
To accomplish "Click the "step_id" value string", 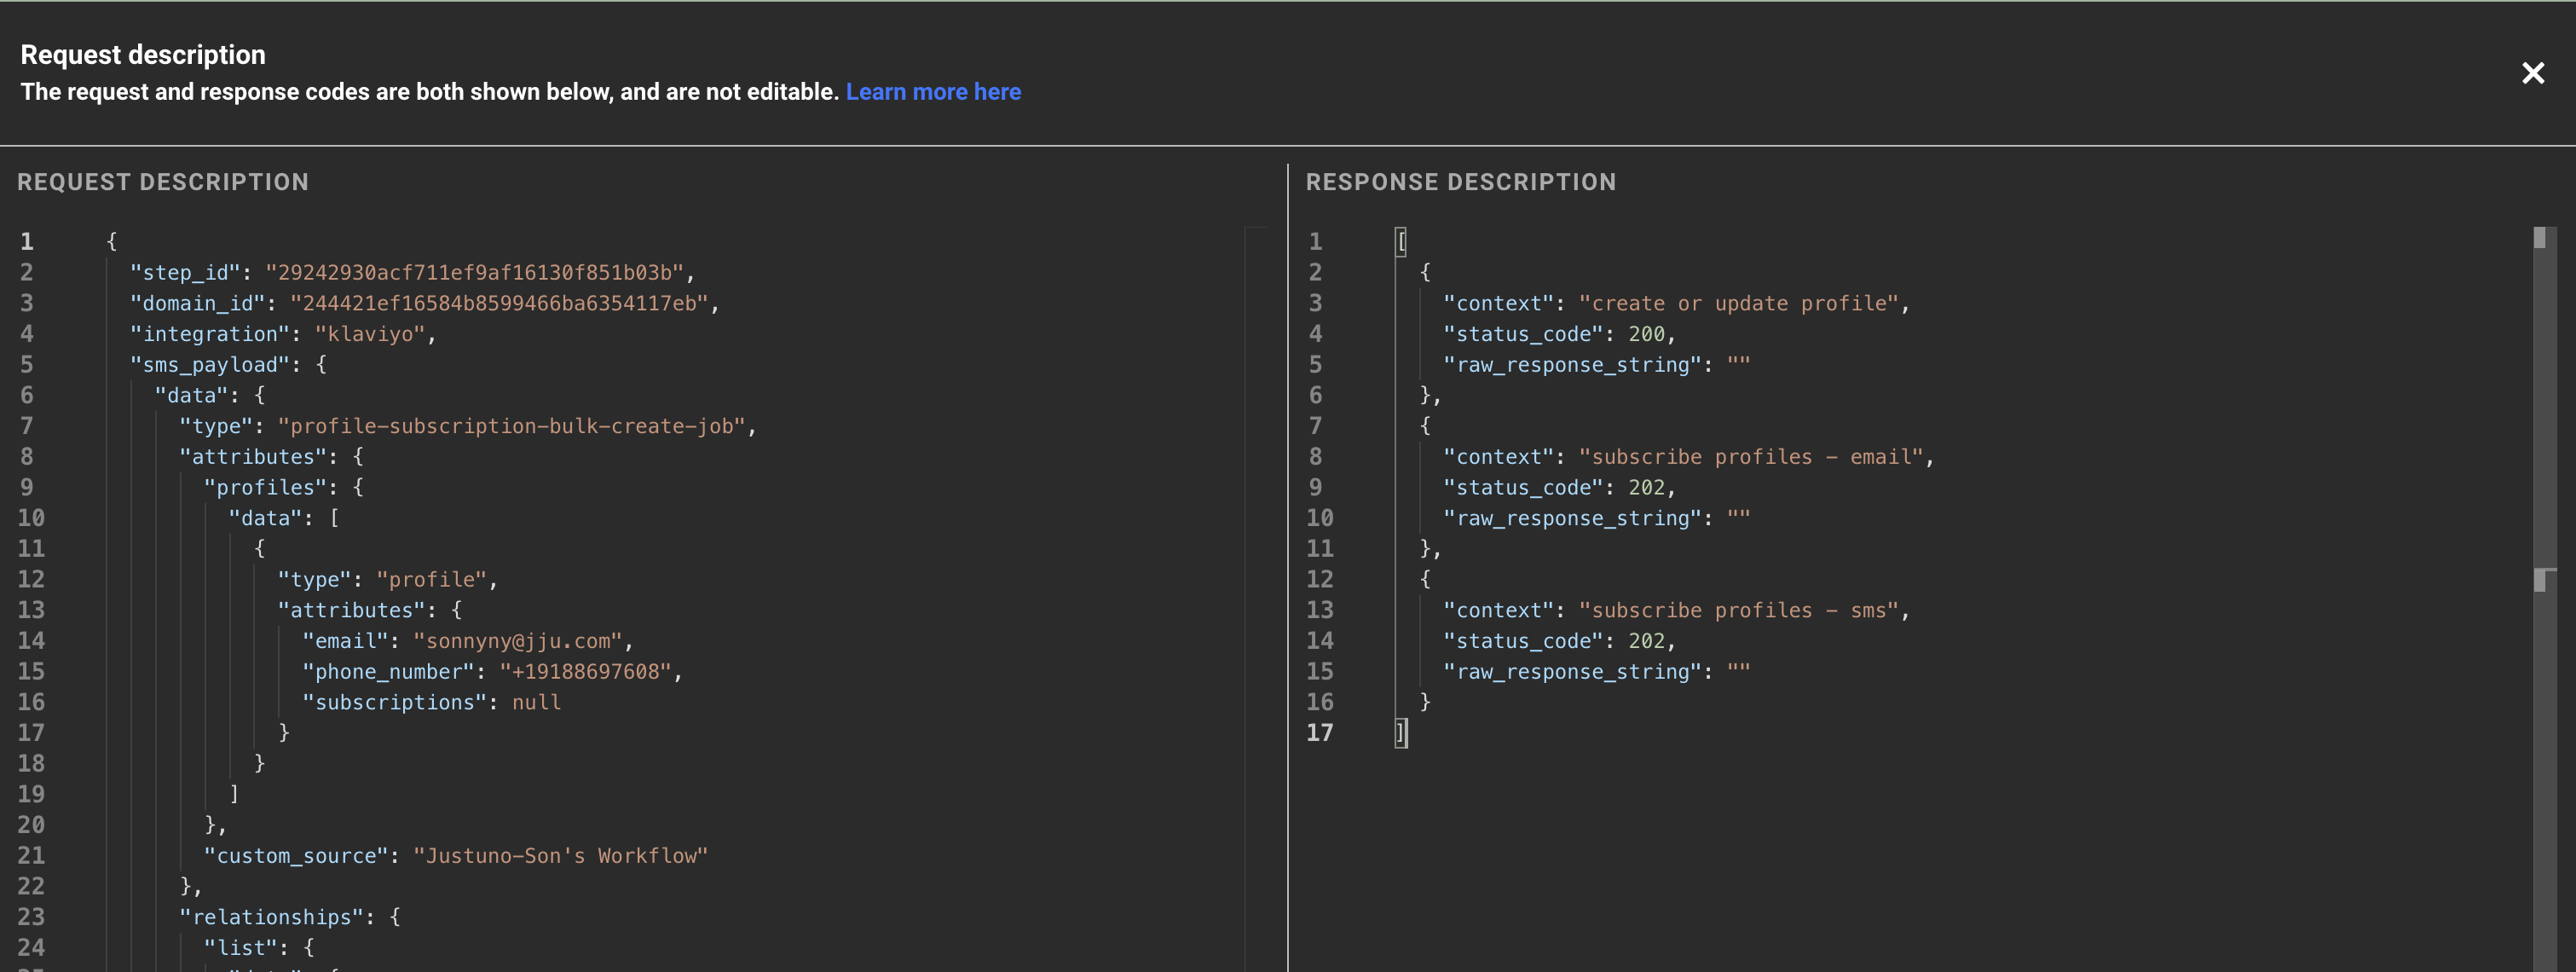I will tap(474, 273).
